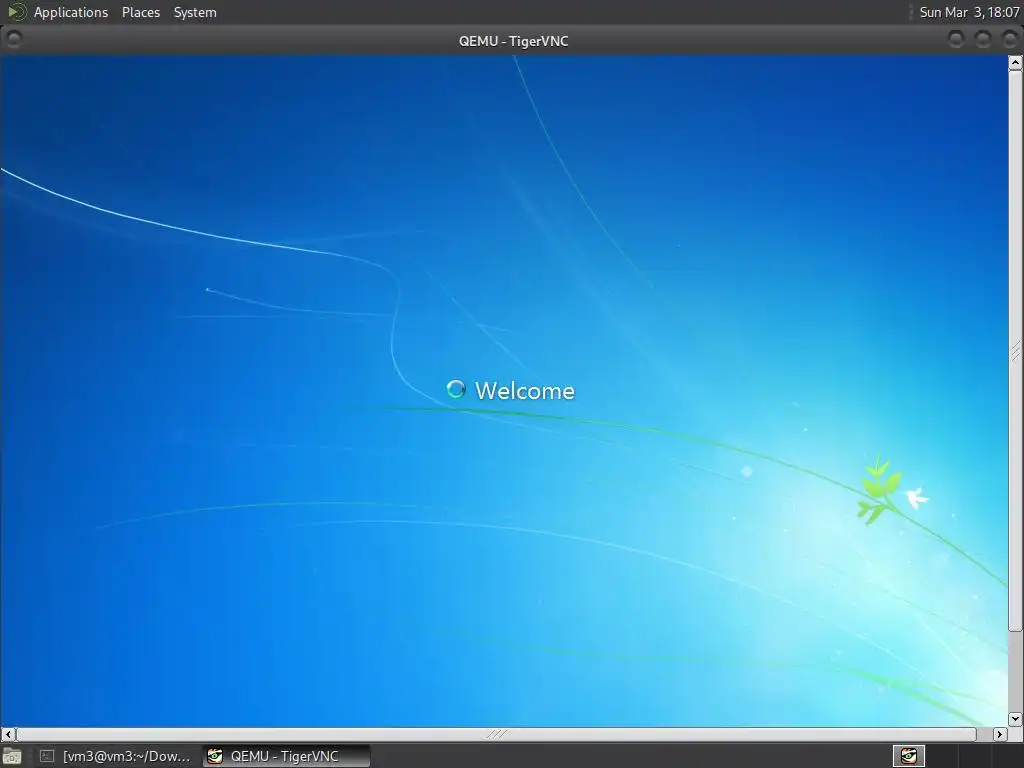Click the horizontal scrollbar right arrow
Image resolution: width=1024 pixels, height=768 pixels.
pyautogui.click(x=1000, y=734)
